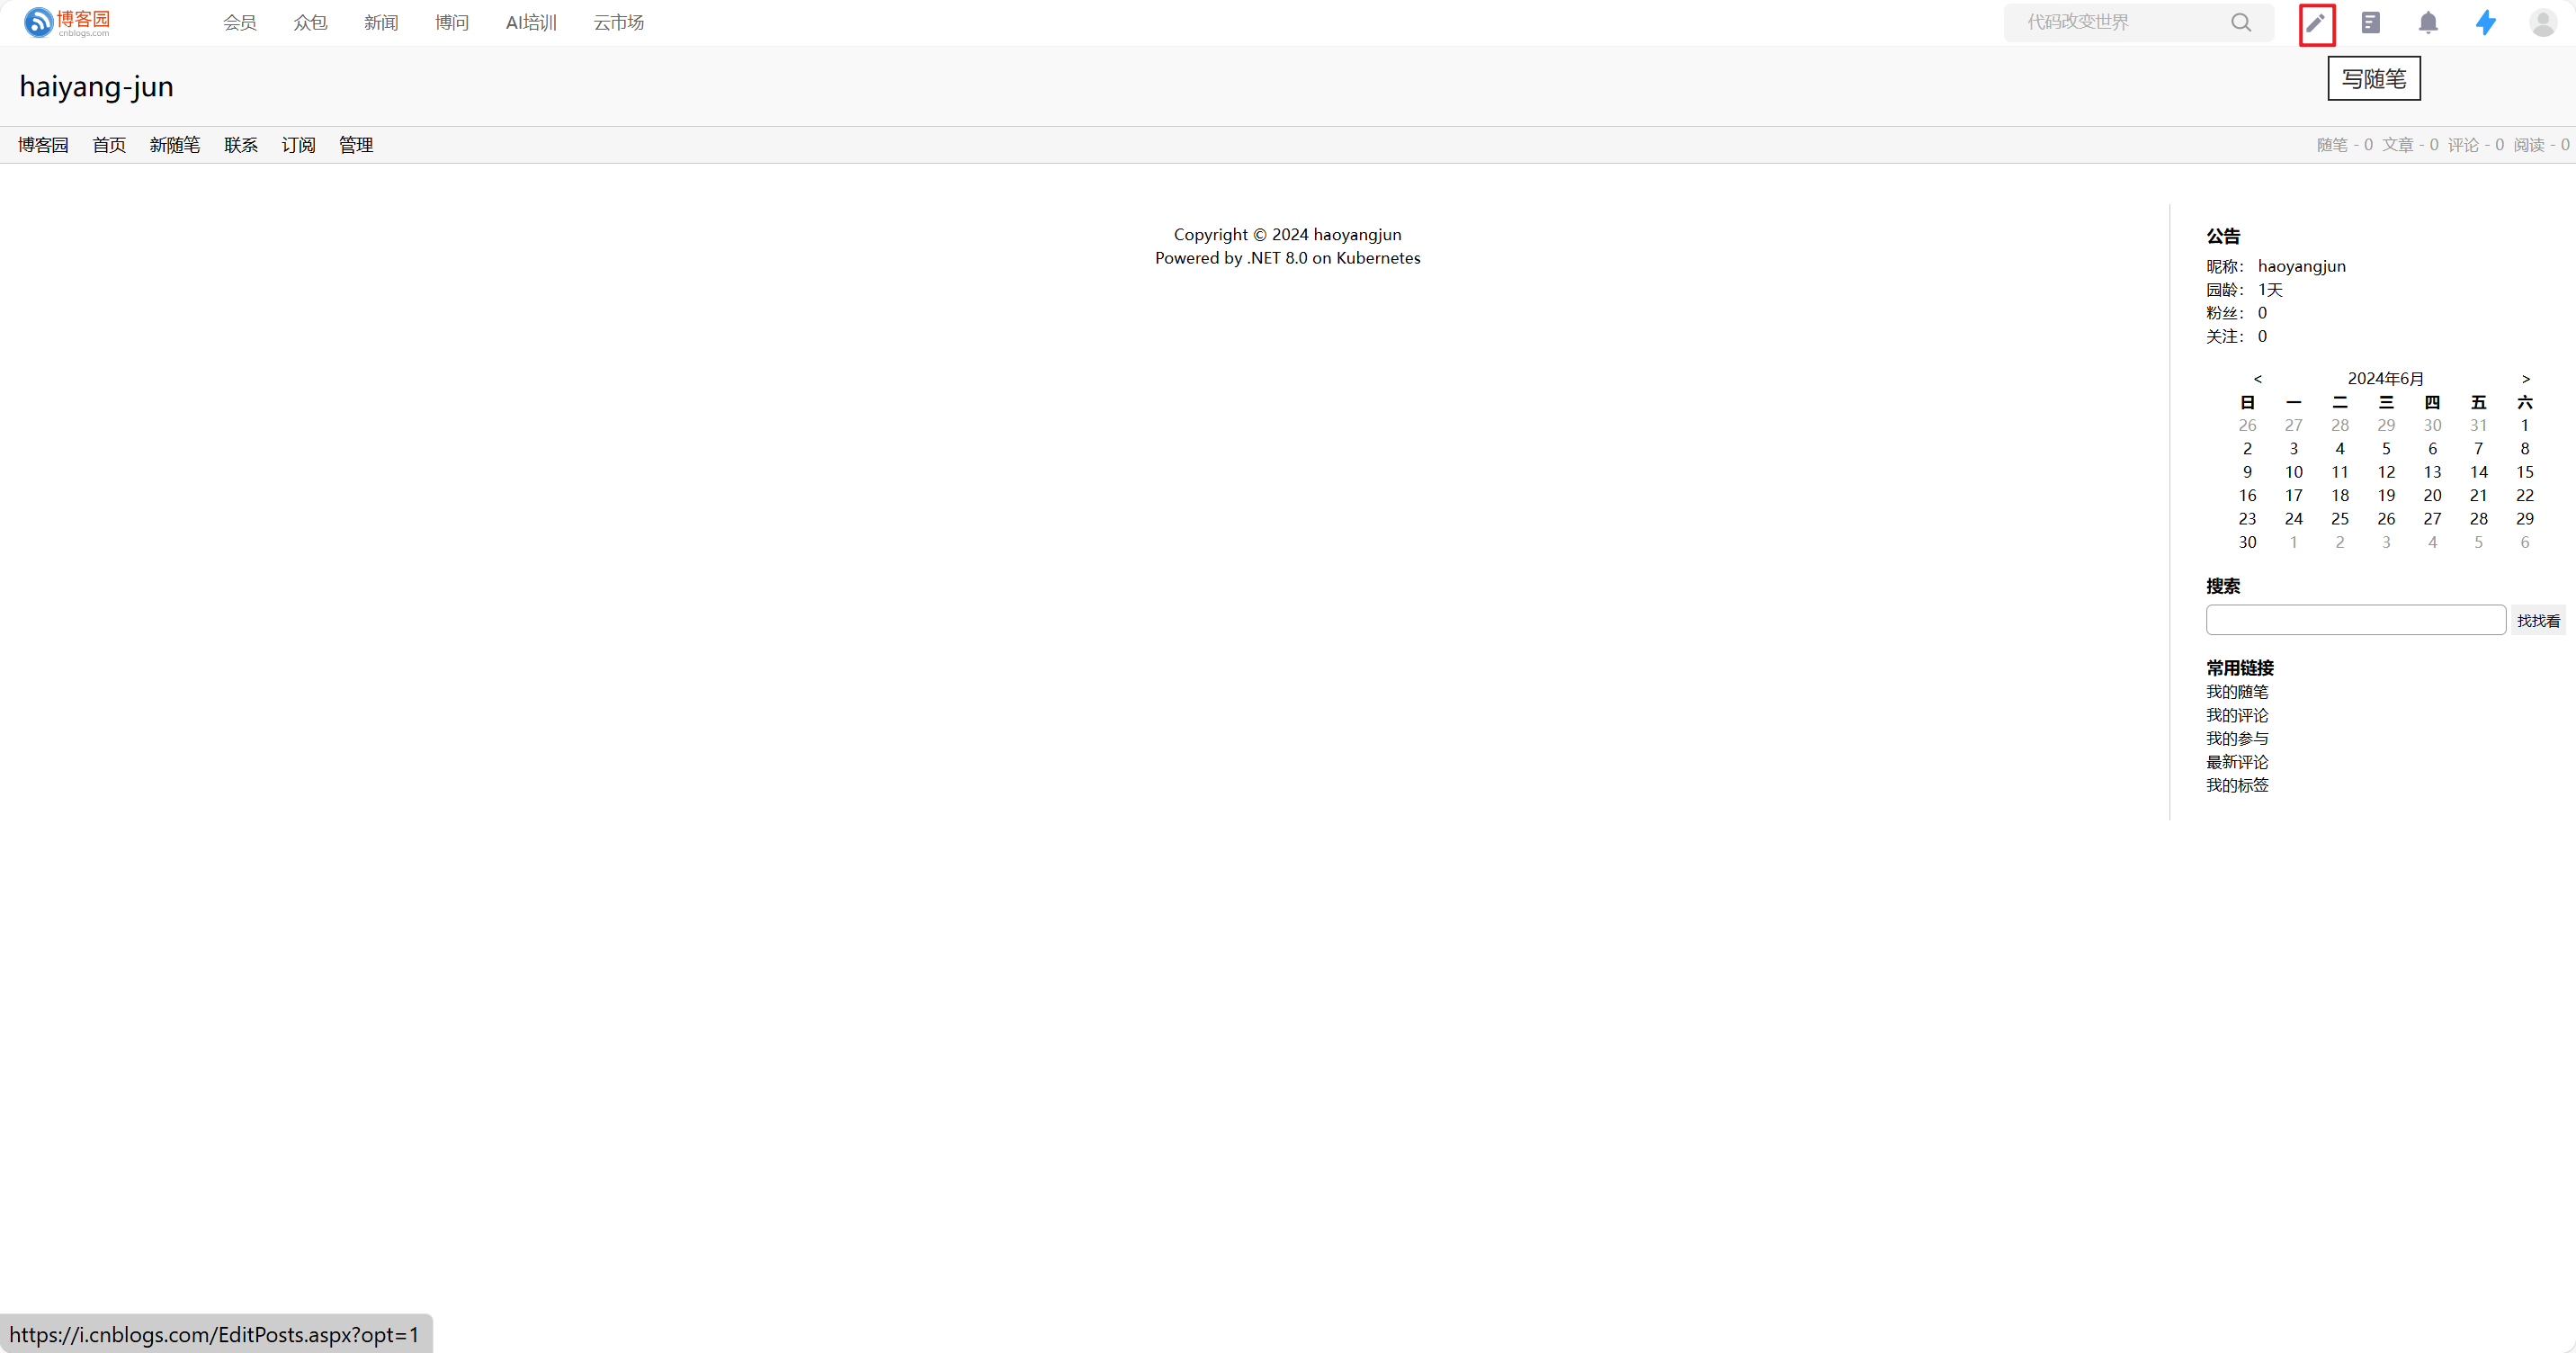Click the haiyang-jun blog title
2576x1353 pixels.
coord(97,87)
